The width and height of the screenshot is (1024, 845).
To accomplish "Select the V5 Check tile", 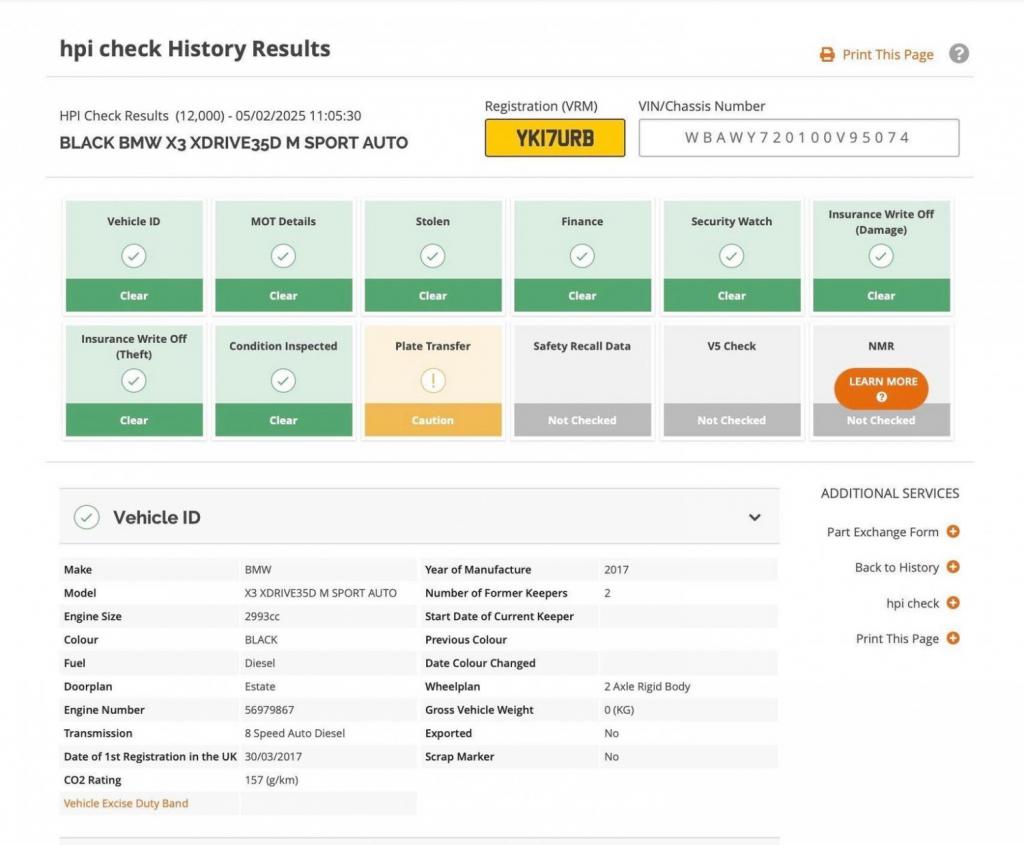I will 731,380.
